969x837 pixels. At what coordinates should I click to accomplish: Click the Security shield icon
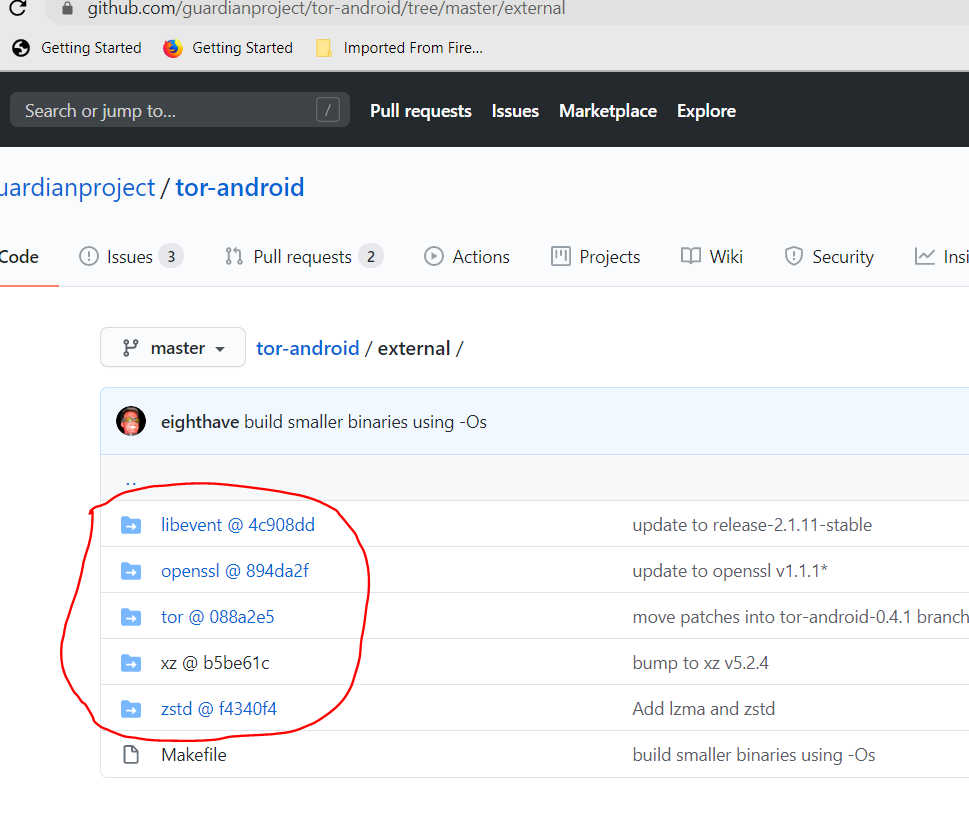click(x=793, y=256)
